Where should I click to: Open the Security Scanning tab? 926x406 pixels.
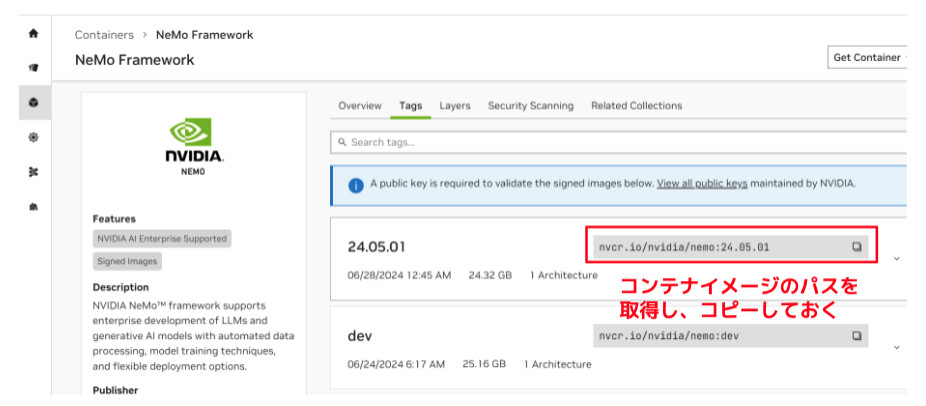click(x=530, y=106)
